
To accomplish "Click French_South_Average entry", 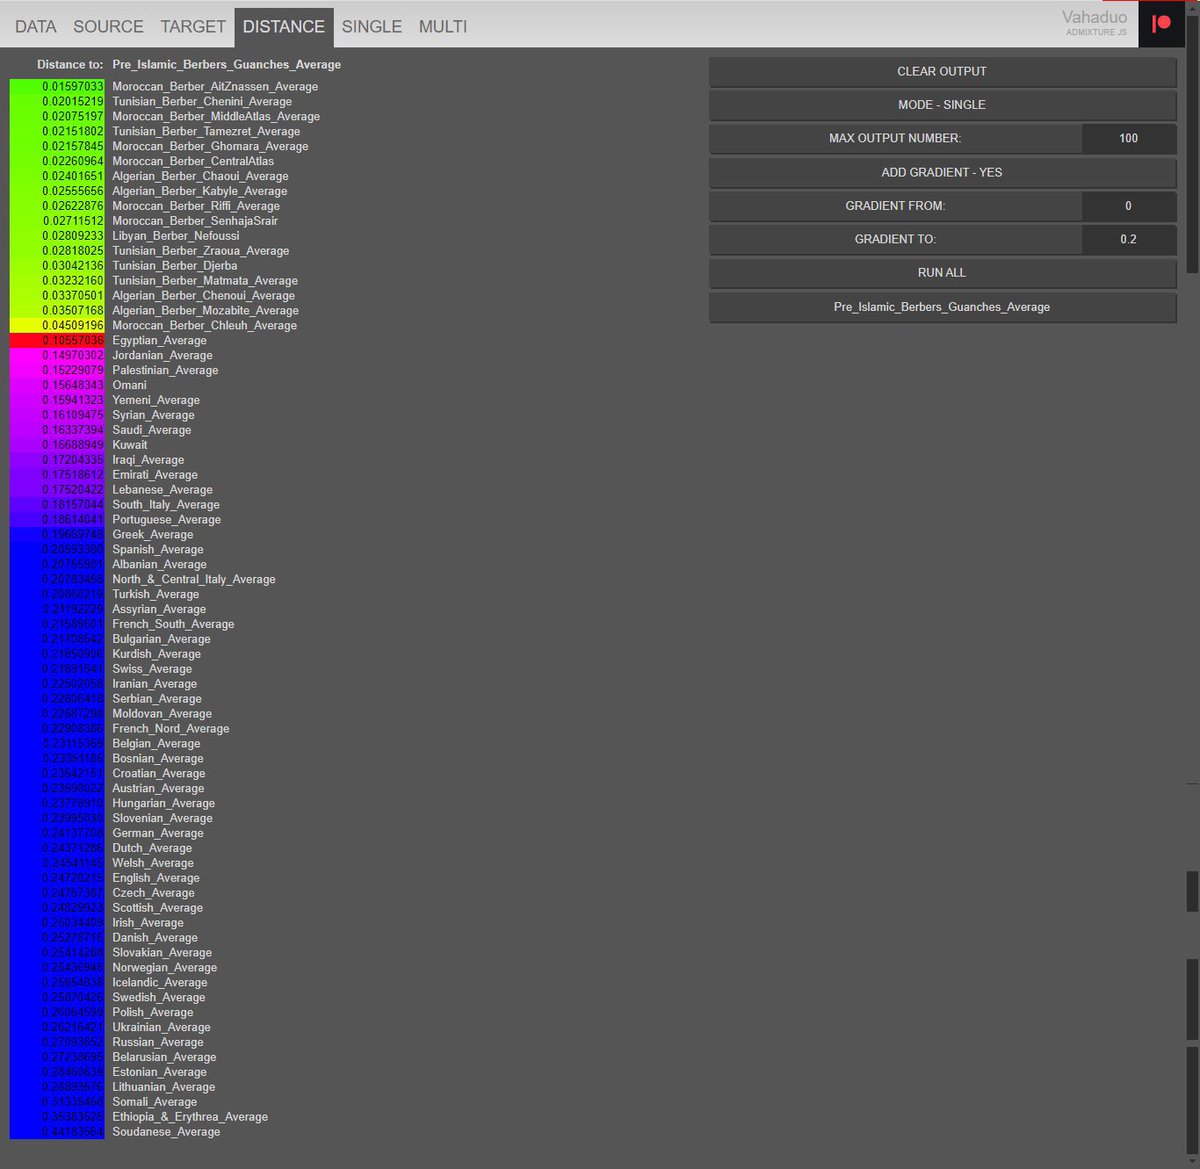I will (173, 624).
